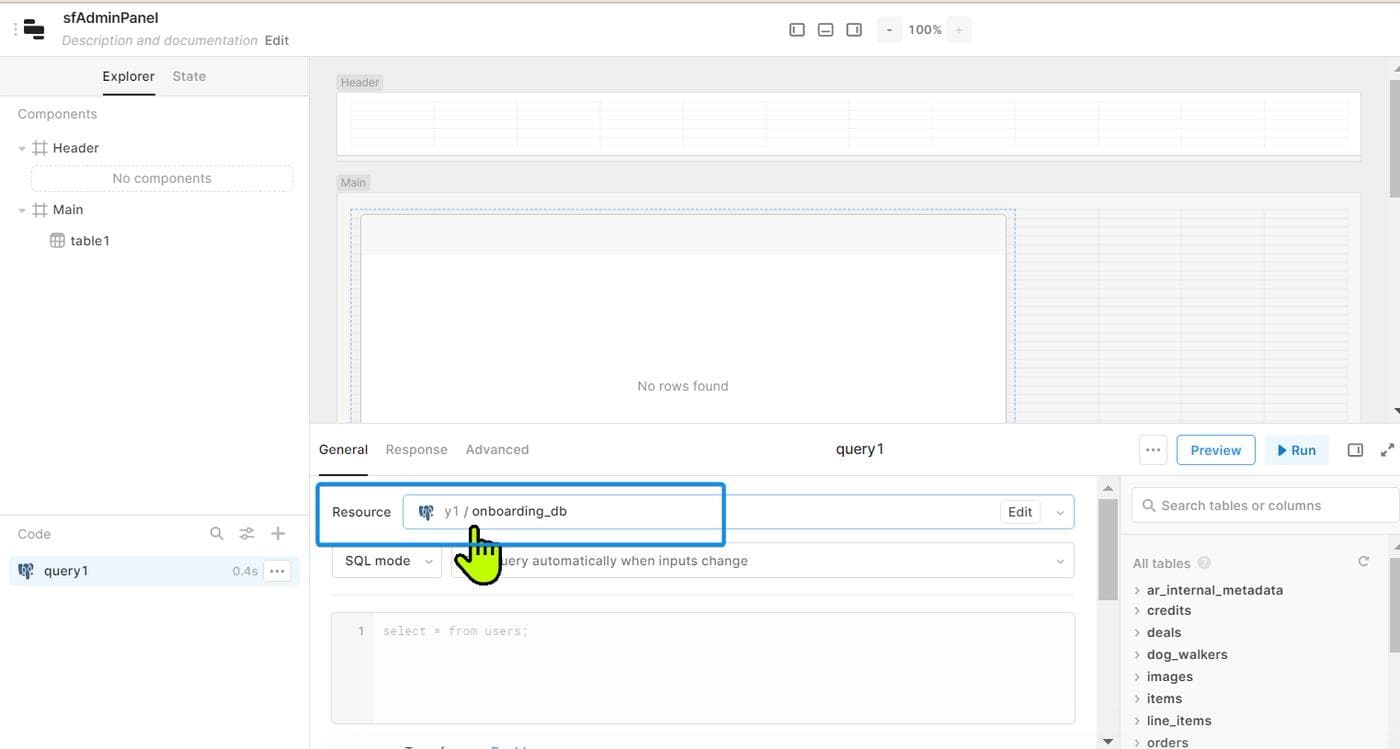
Task: Run query1 with the Run button
Action: pyautogui.click(x=1296, y=450)
